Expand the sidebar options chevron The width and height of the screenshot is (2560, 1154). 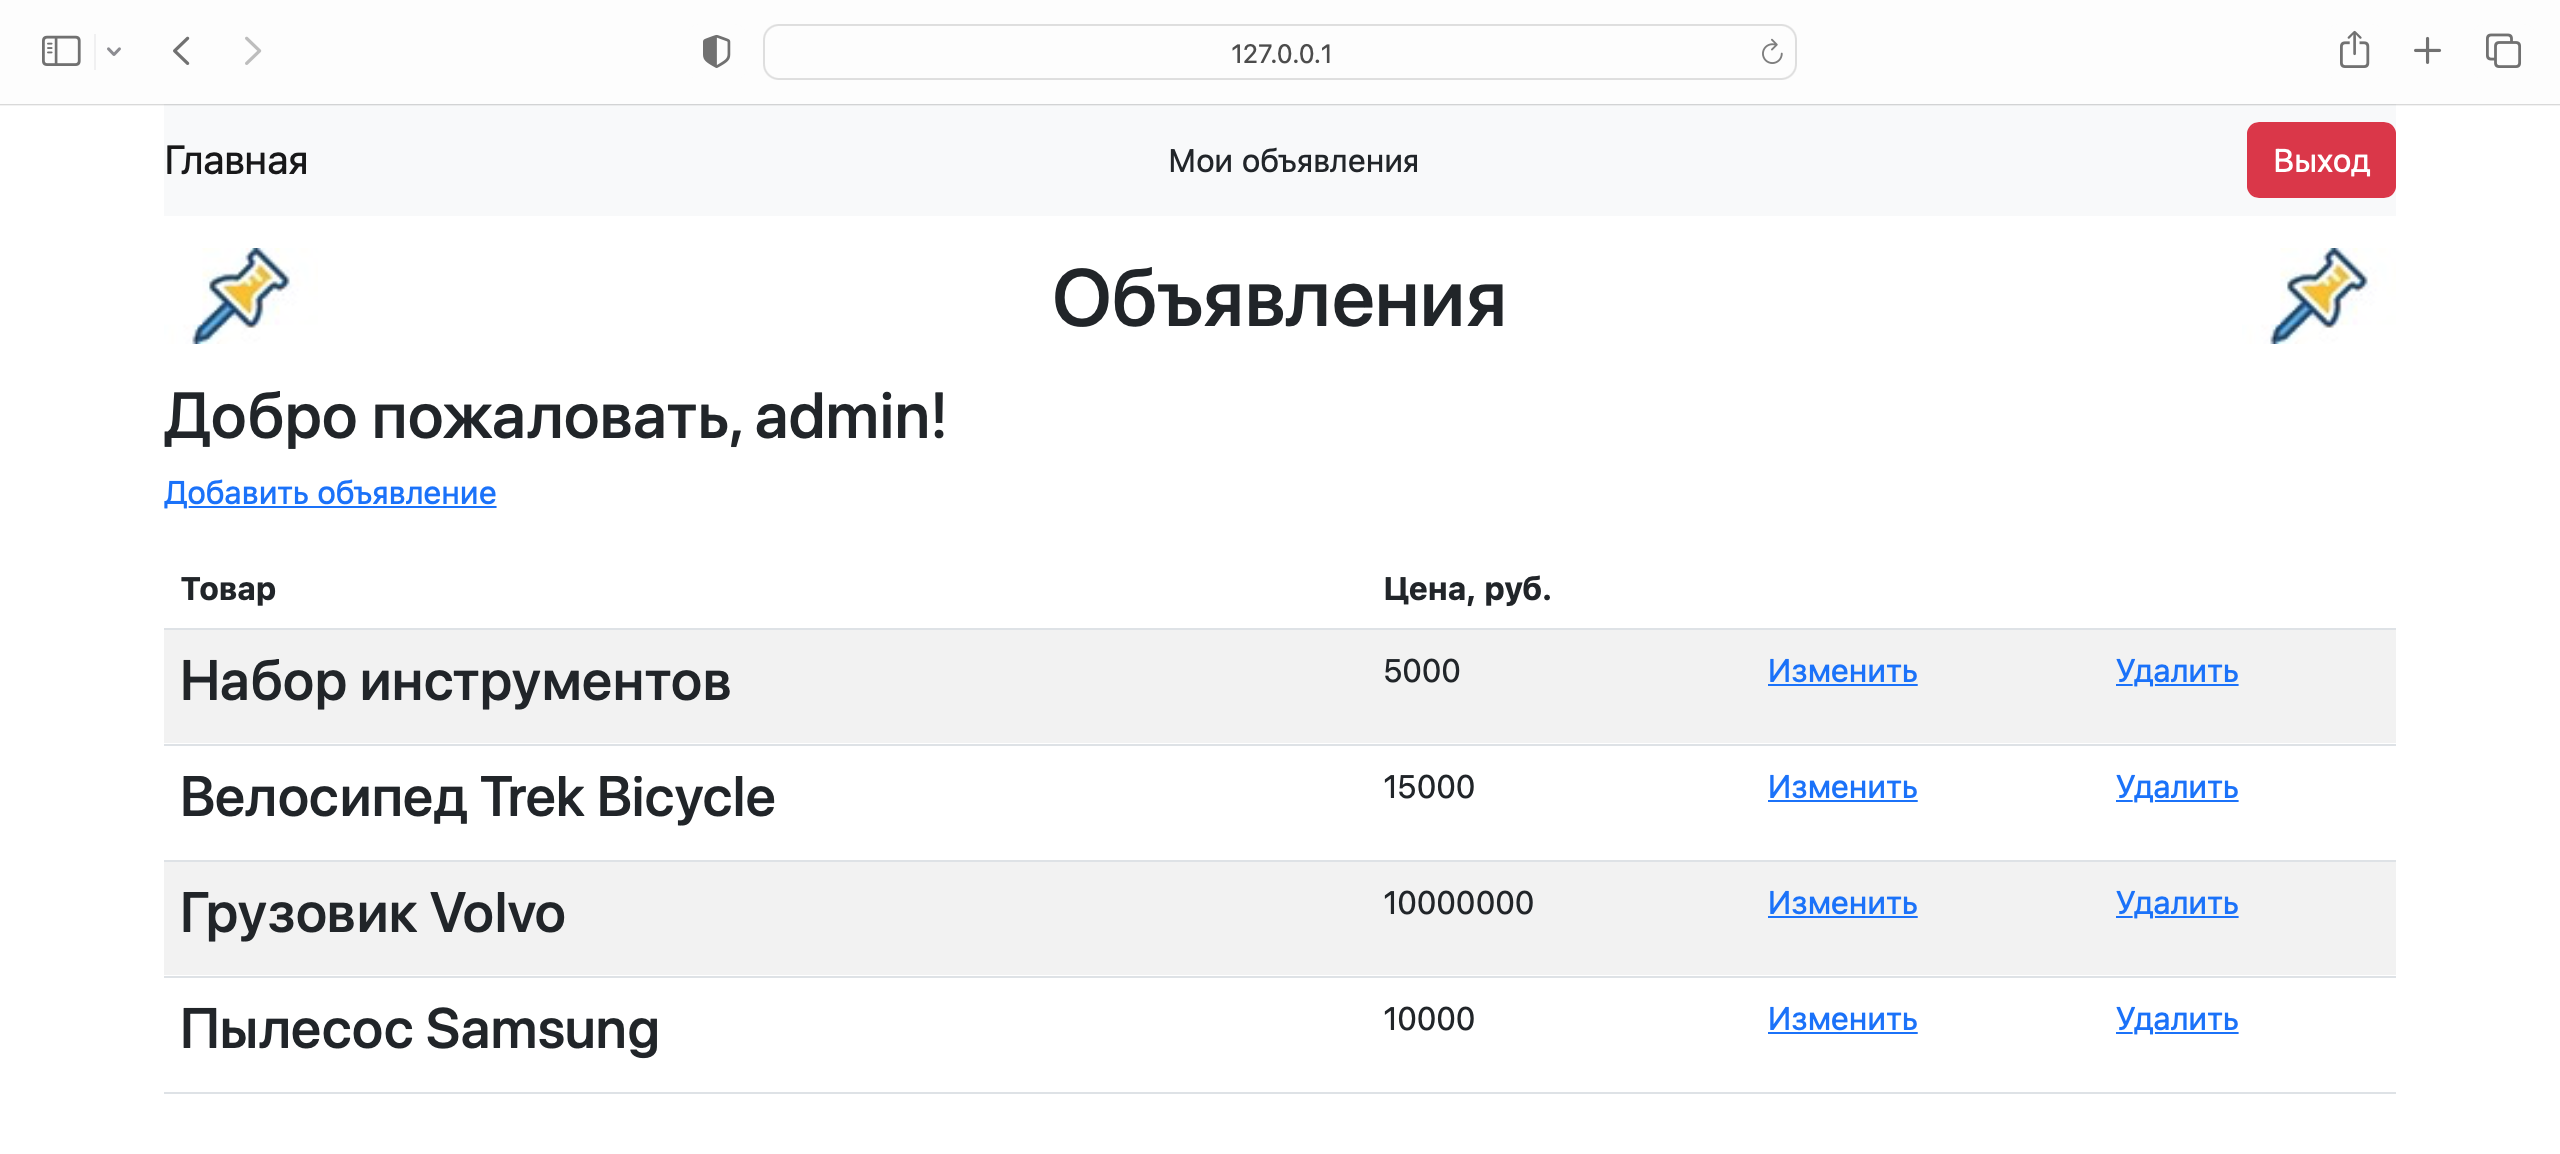coord(113,51)
